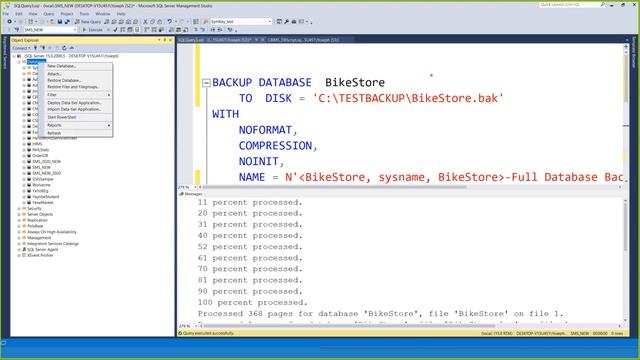Switch to the Messages tab
Image resolution: width=640 pixels, height=360 pixels.
(x=191, y=194)
